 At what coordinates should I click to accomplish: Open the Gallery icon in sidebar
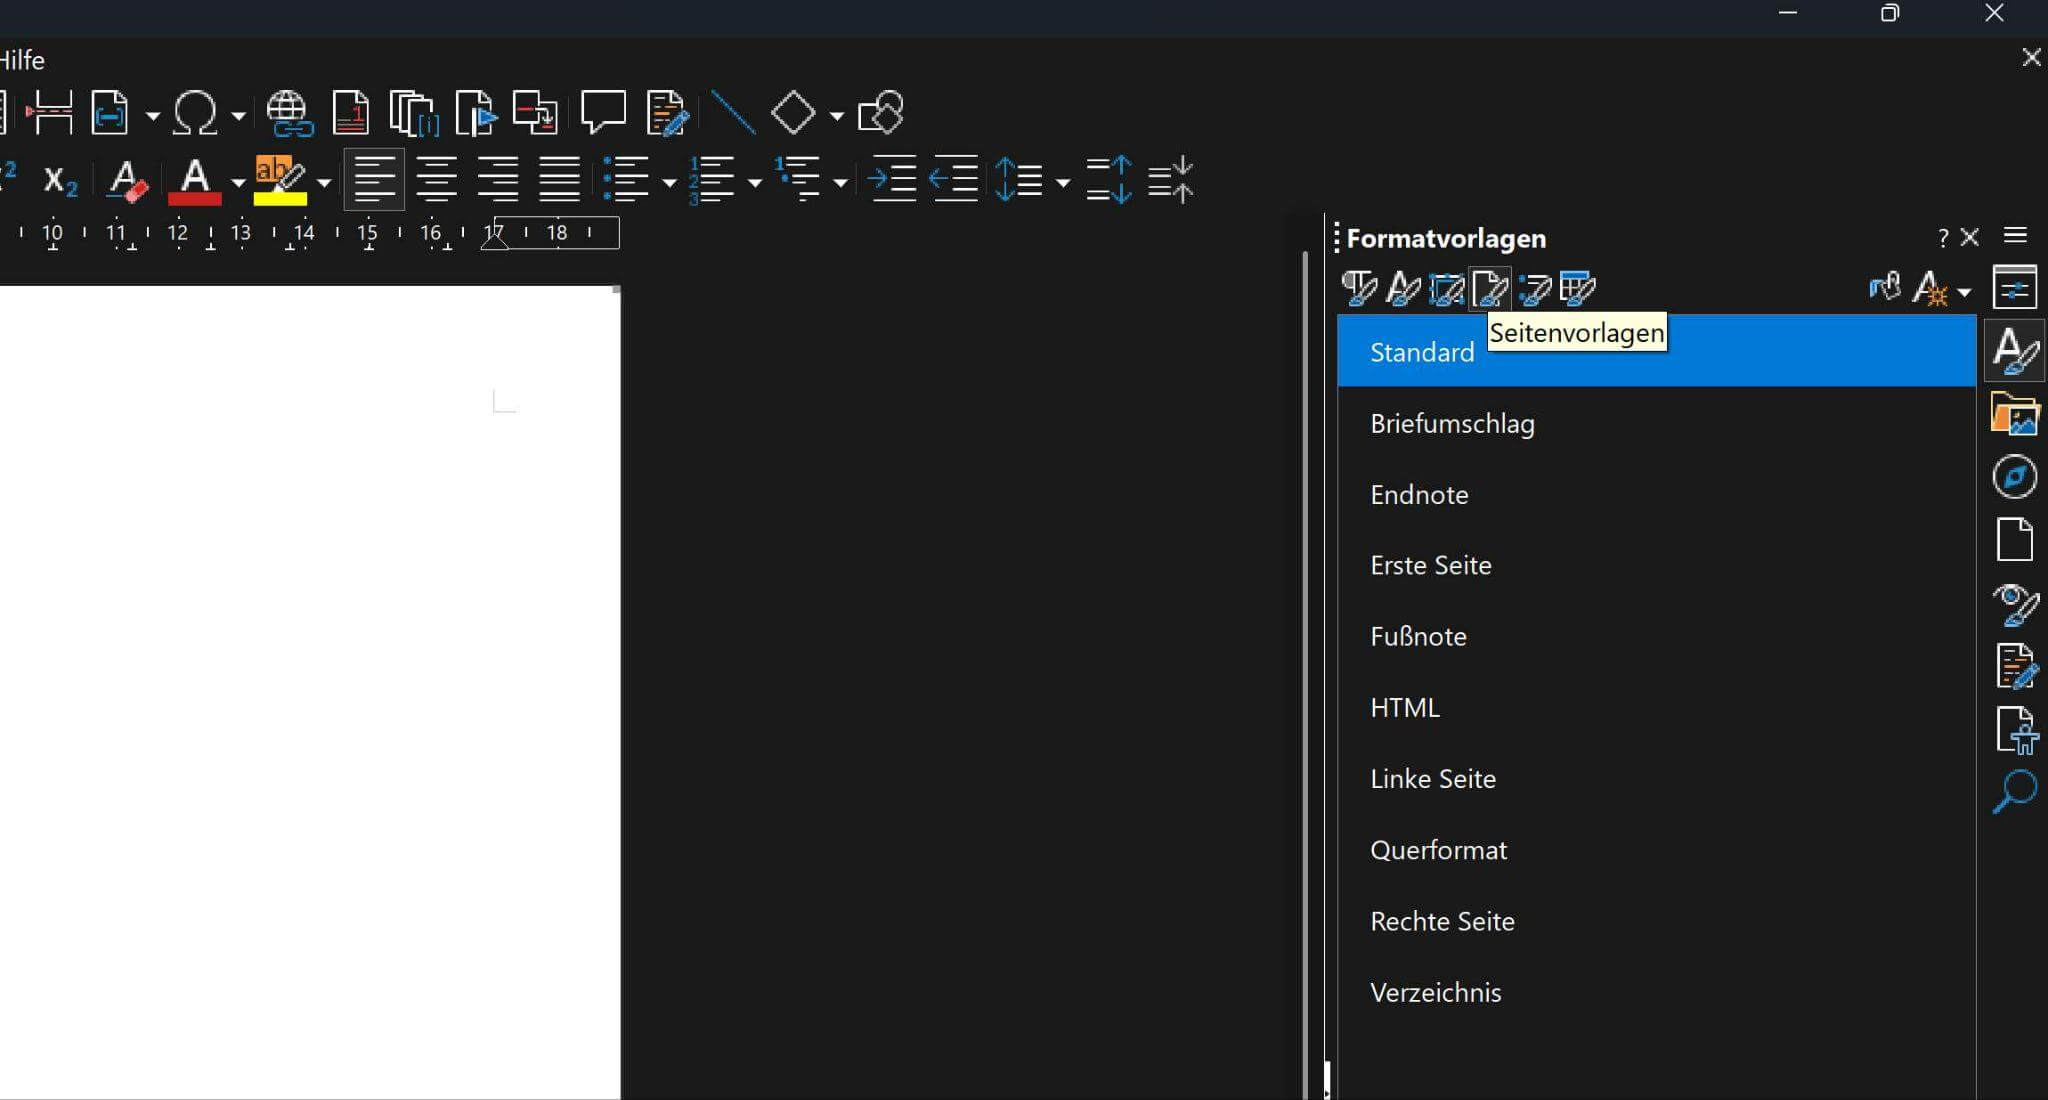point(2014,414)
